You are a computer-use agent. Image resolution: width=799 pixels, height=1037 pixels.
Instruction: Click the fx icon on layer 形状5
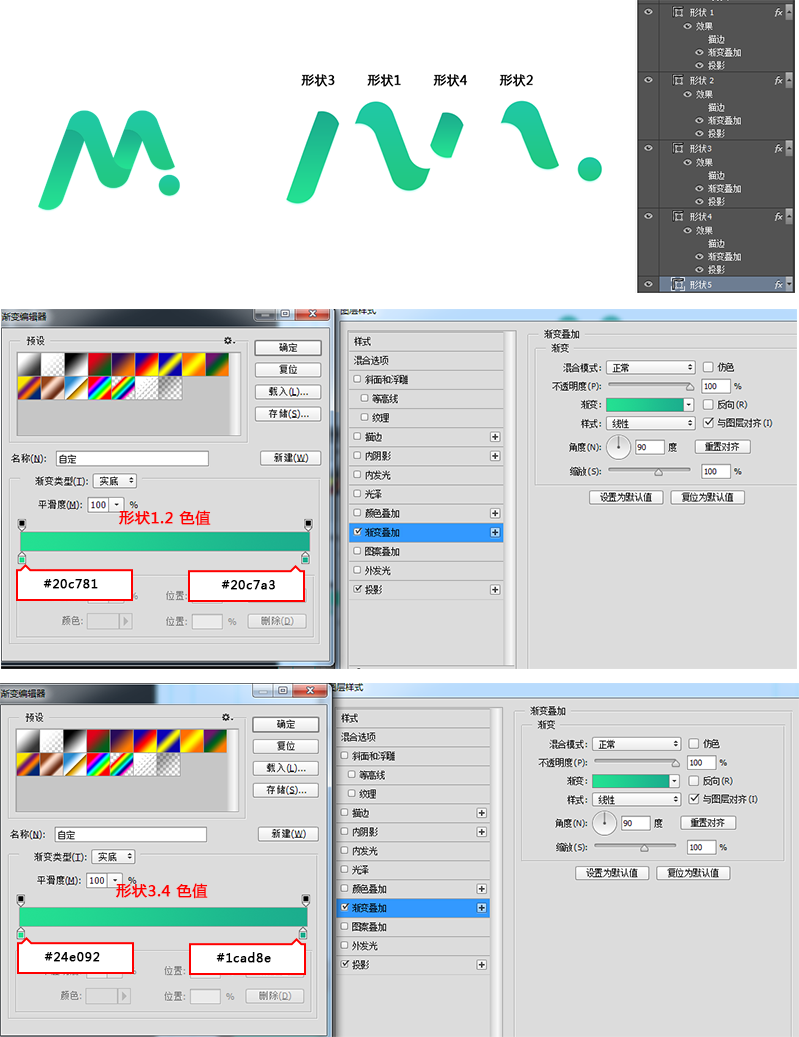(778, 284)
